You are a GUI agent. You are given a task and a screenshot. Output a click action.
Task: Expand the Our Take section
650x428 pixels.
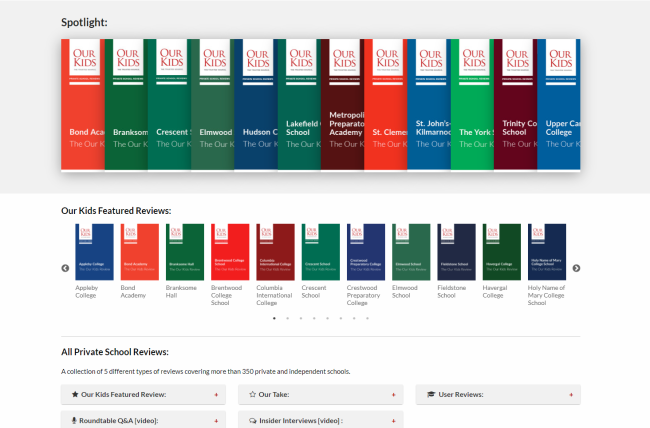point(320,394)
